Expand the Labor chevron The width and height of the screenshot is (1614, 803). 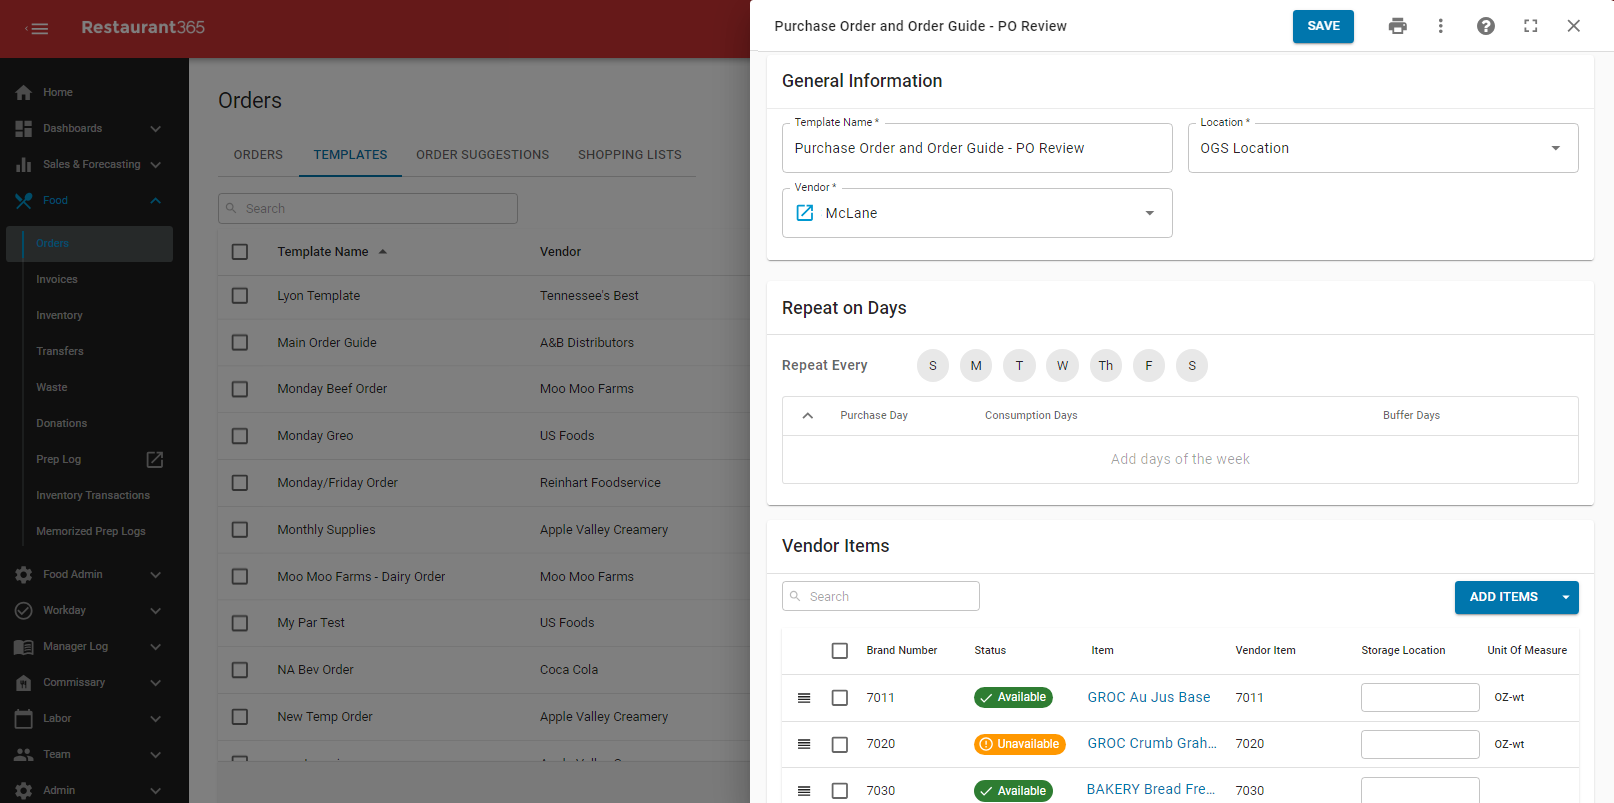point(155,718)
